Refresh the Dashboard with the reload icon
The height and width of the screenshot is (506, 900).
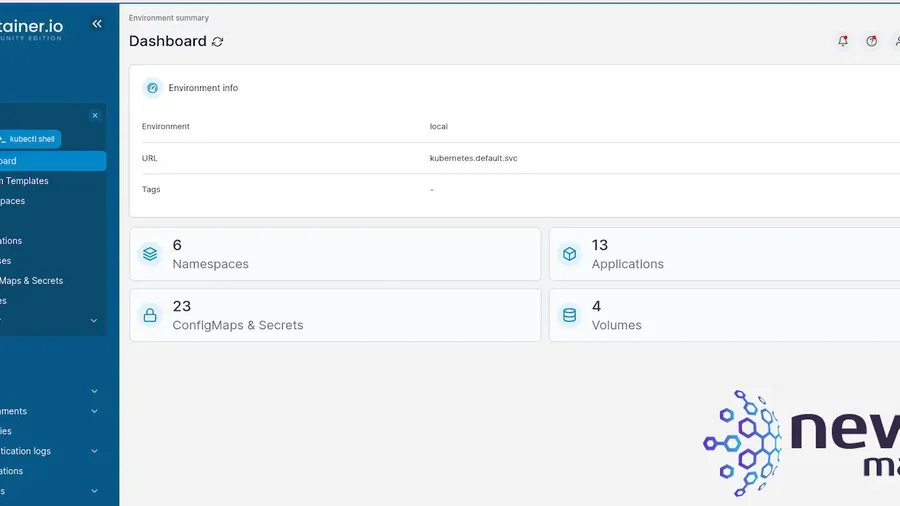218,41
